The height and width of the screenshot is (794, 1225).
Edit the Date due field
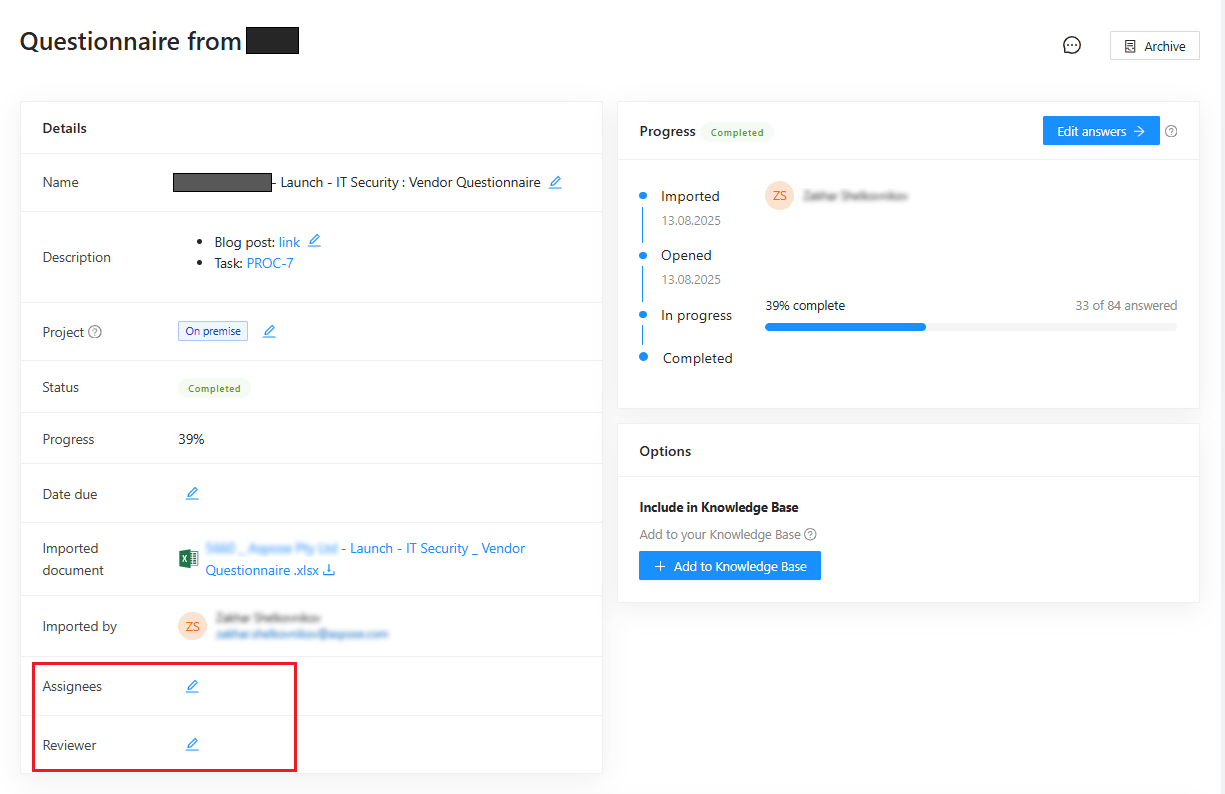click(x=192, y=493)
